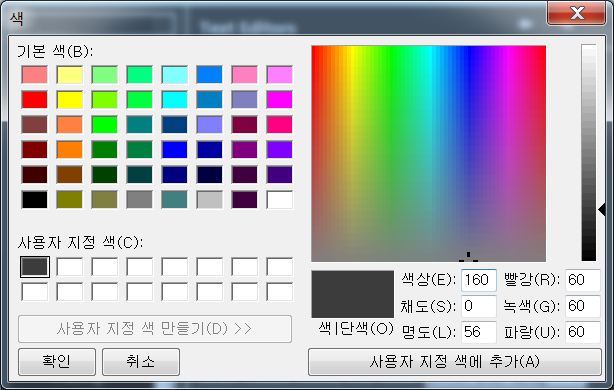Select the teal swatch in third row

pos(139,125)
